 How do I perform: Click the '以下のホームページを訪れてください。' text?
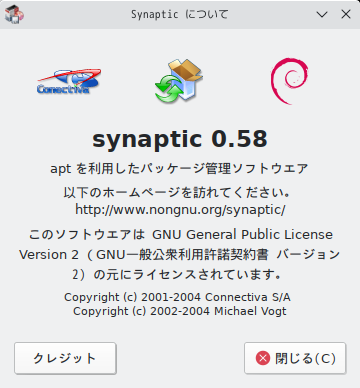(x=177, y=192)
